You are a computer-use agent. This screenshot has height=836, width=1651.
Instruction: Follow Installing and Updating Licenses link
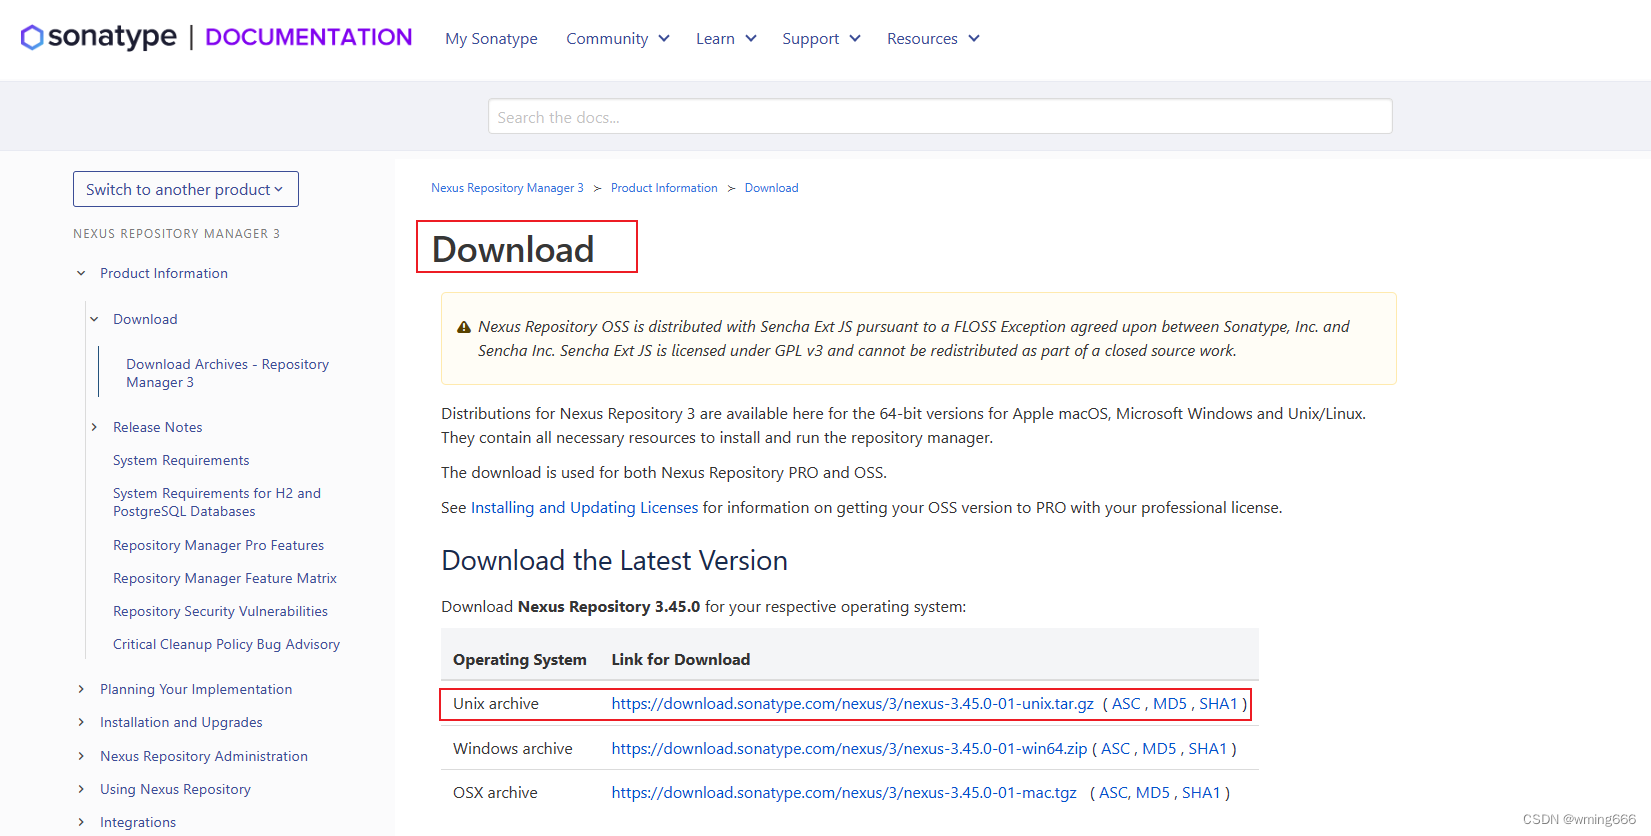[x=584, y=508]
